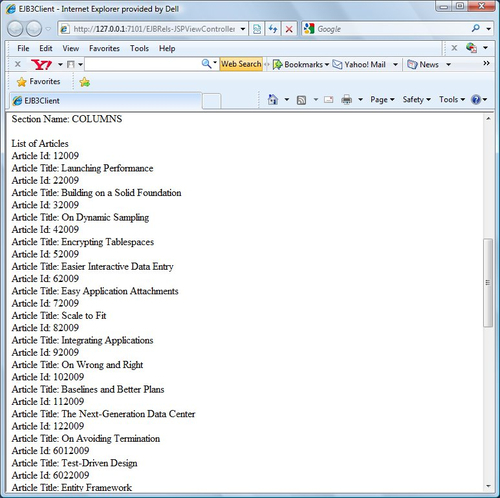The image size is (500, 498).
Task: Click the Web Search button
Action: coord(241,64)
